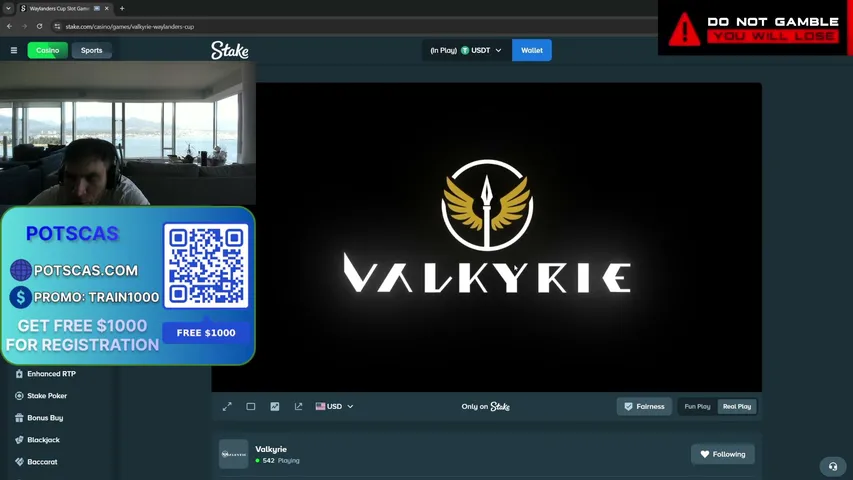The height and width of the screenshot is (480, 853).
Task: Click the Valkyrie provider name
Action: 271,449
